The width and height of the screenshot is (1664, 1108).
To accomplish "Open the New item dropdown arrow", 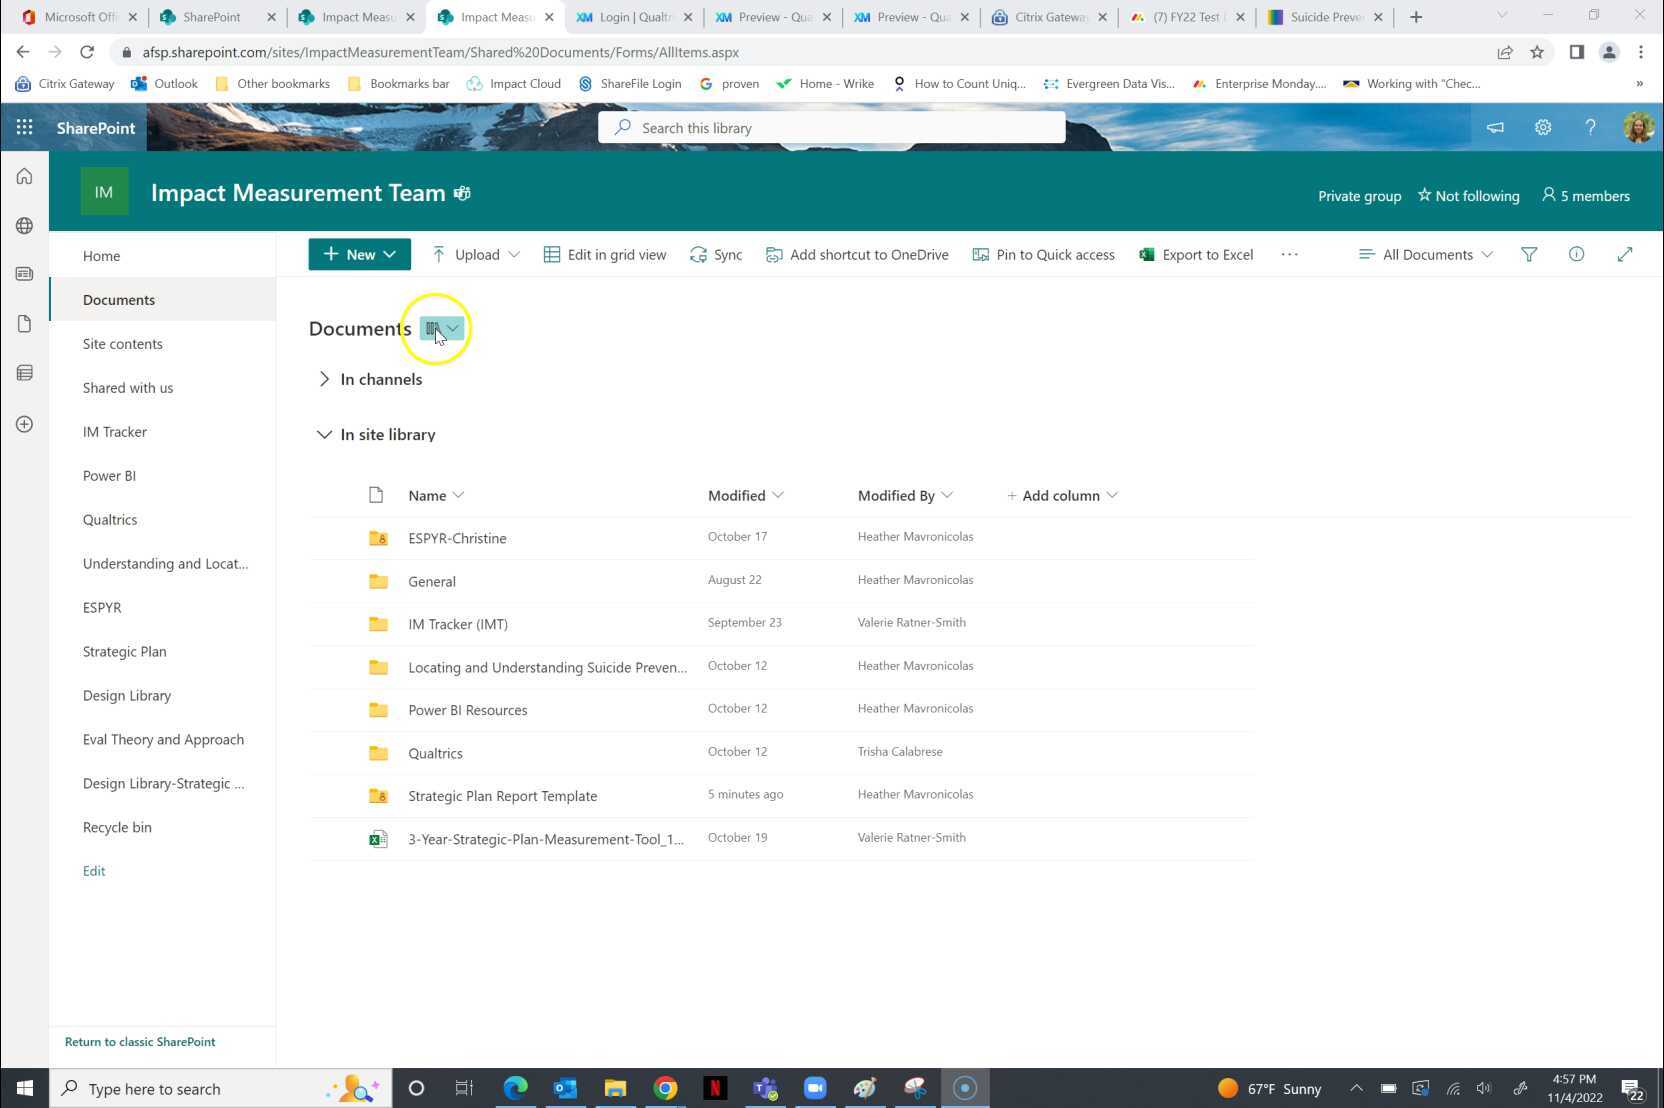I will pyautogui.click(x=389, y=254).
